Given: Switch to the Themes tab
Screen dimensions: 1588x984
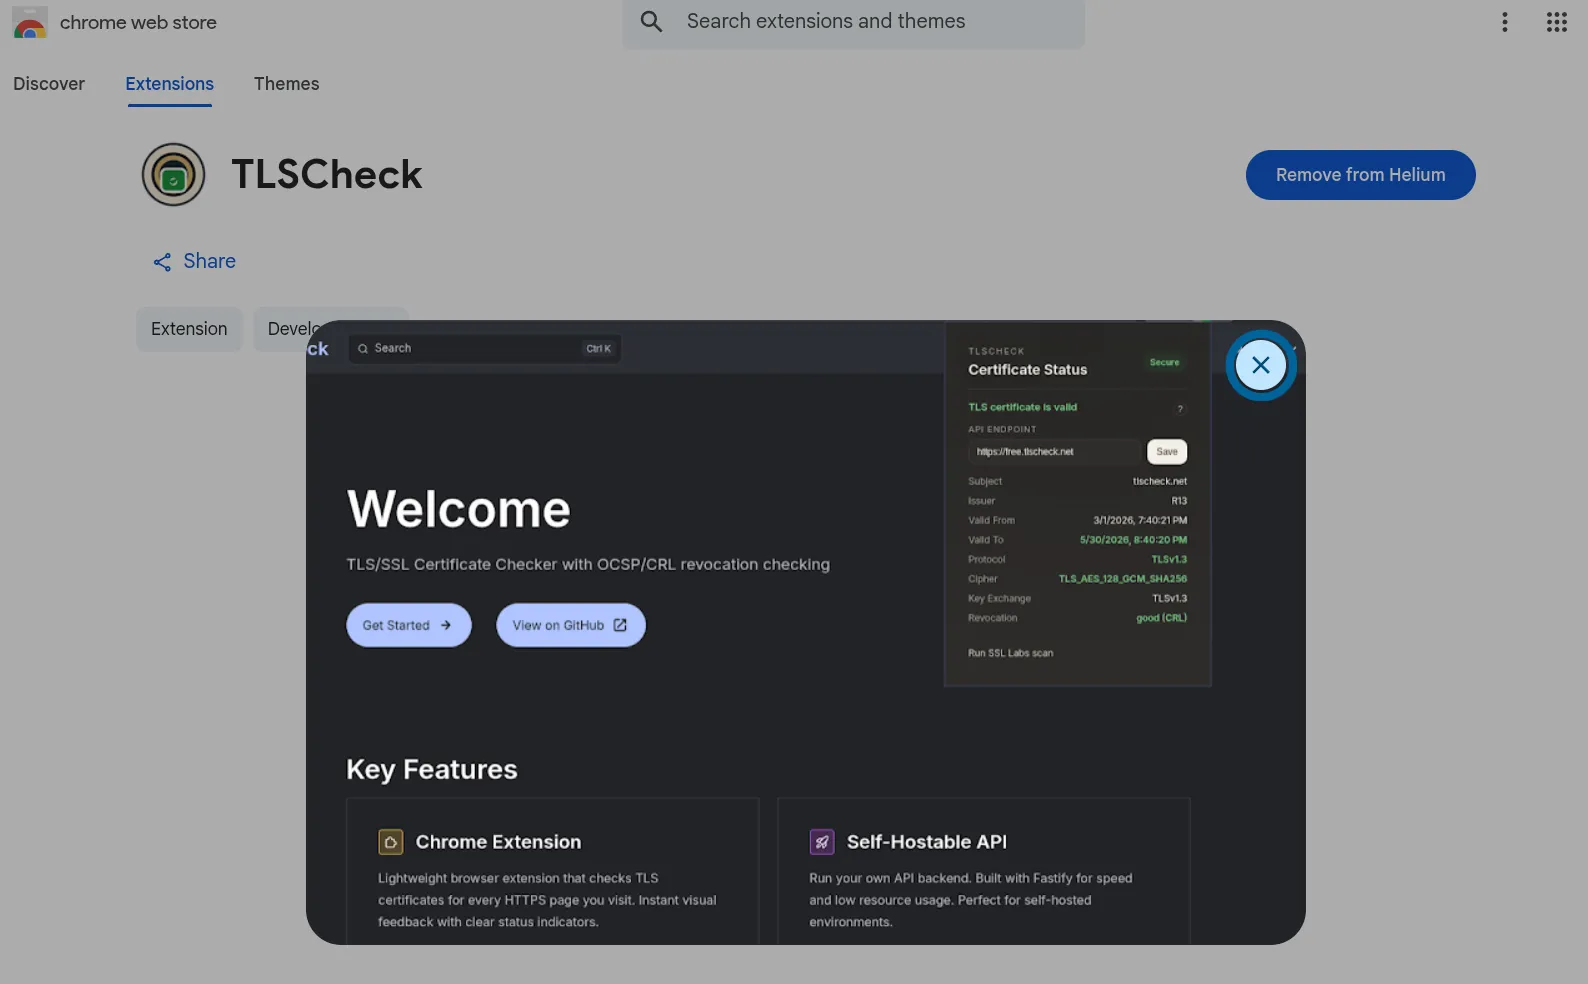Looking at the screenshot, I should (286, 84).
